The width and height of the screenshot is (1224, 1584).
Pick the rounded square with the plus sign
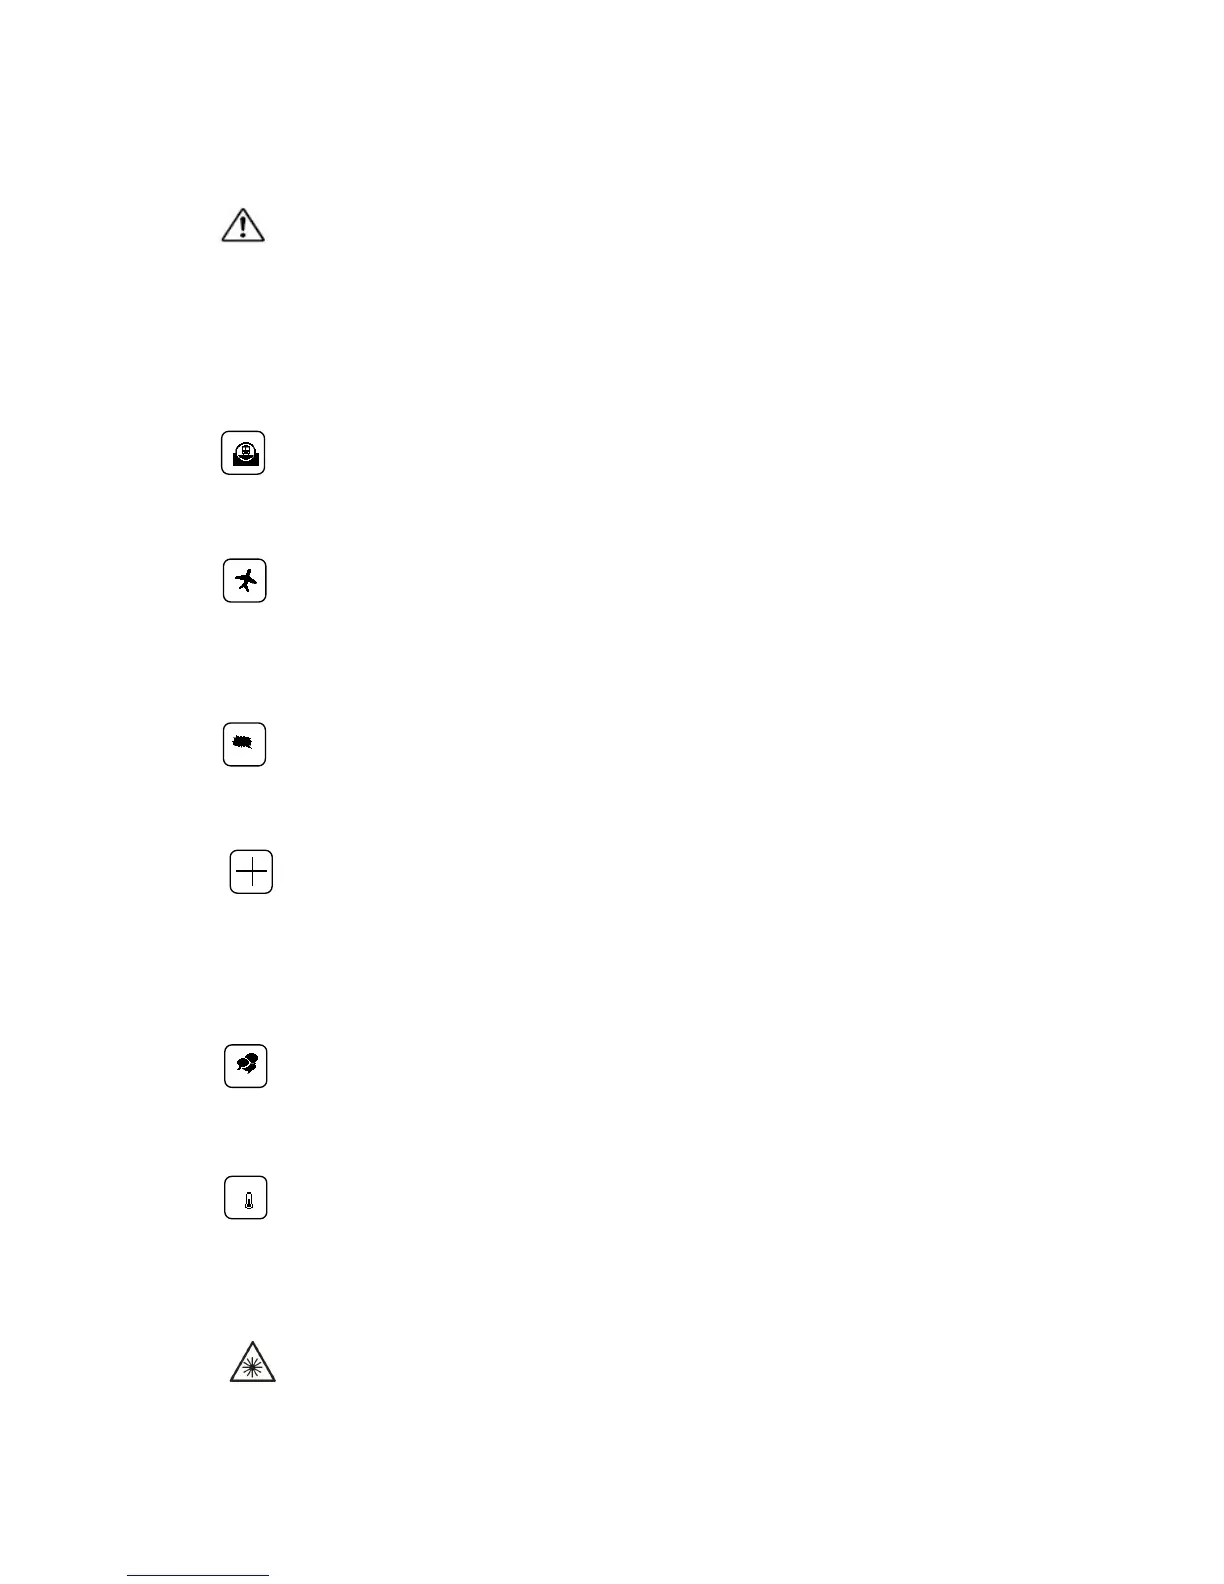tap(251, 872)
